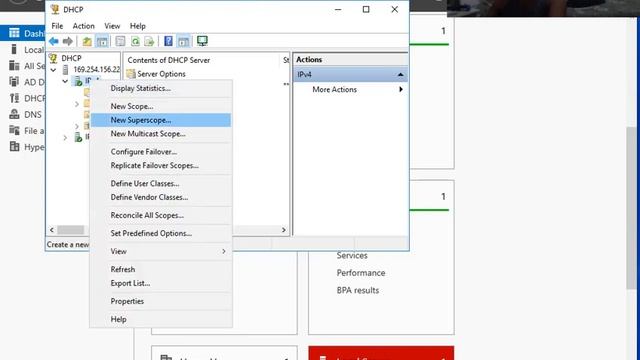
Task: Expand the second IP node's chevron
Action: coord(65,138)
